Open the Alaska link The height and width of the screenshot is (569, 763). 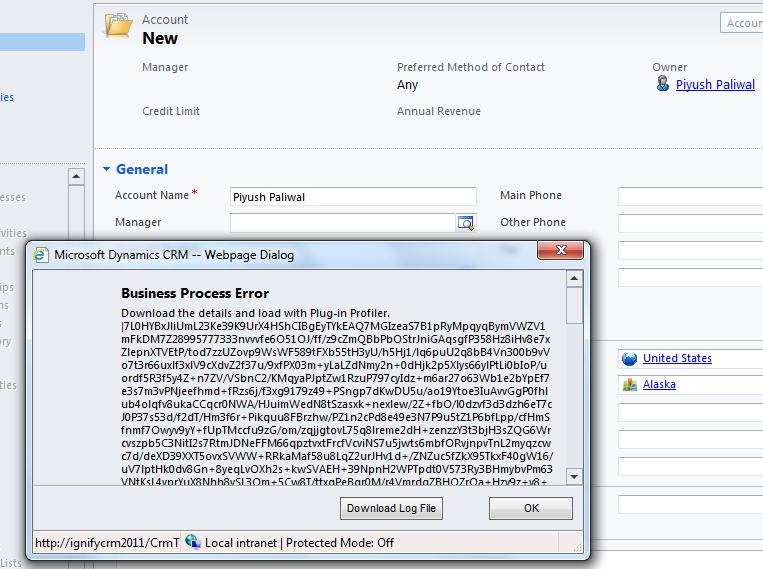click(x=659, y=384)
